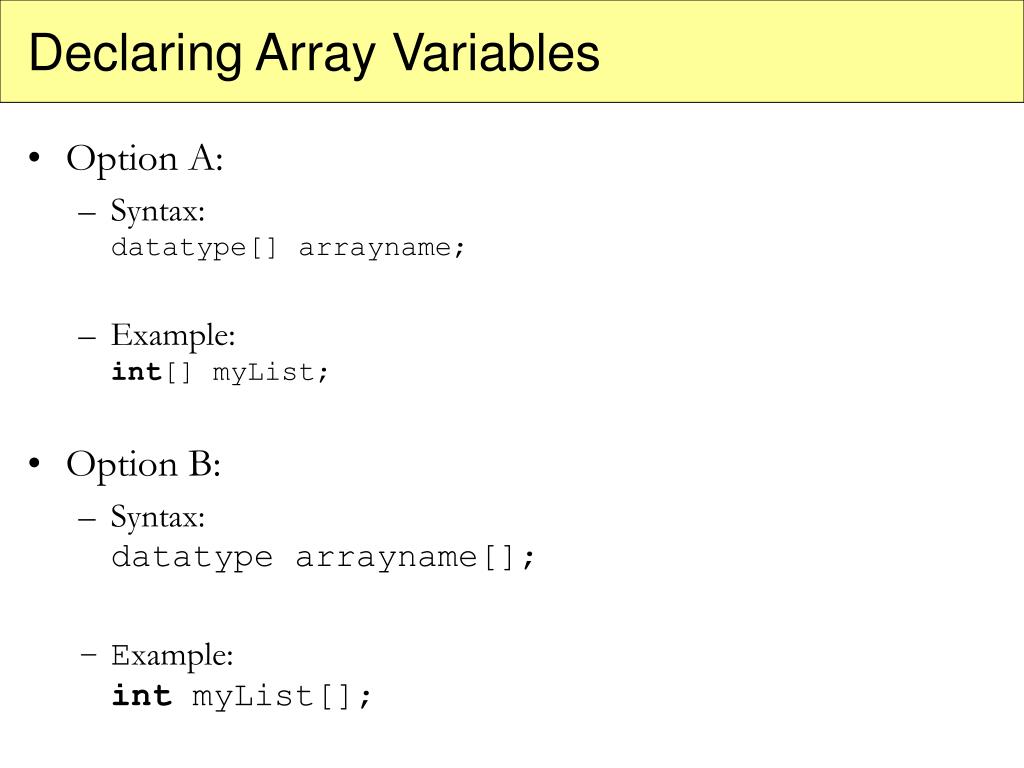Click the 'Declaring Array Variables' slide title
This screenshot has height=768, width=1024.
click(x=314, y=54)
